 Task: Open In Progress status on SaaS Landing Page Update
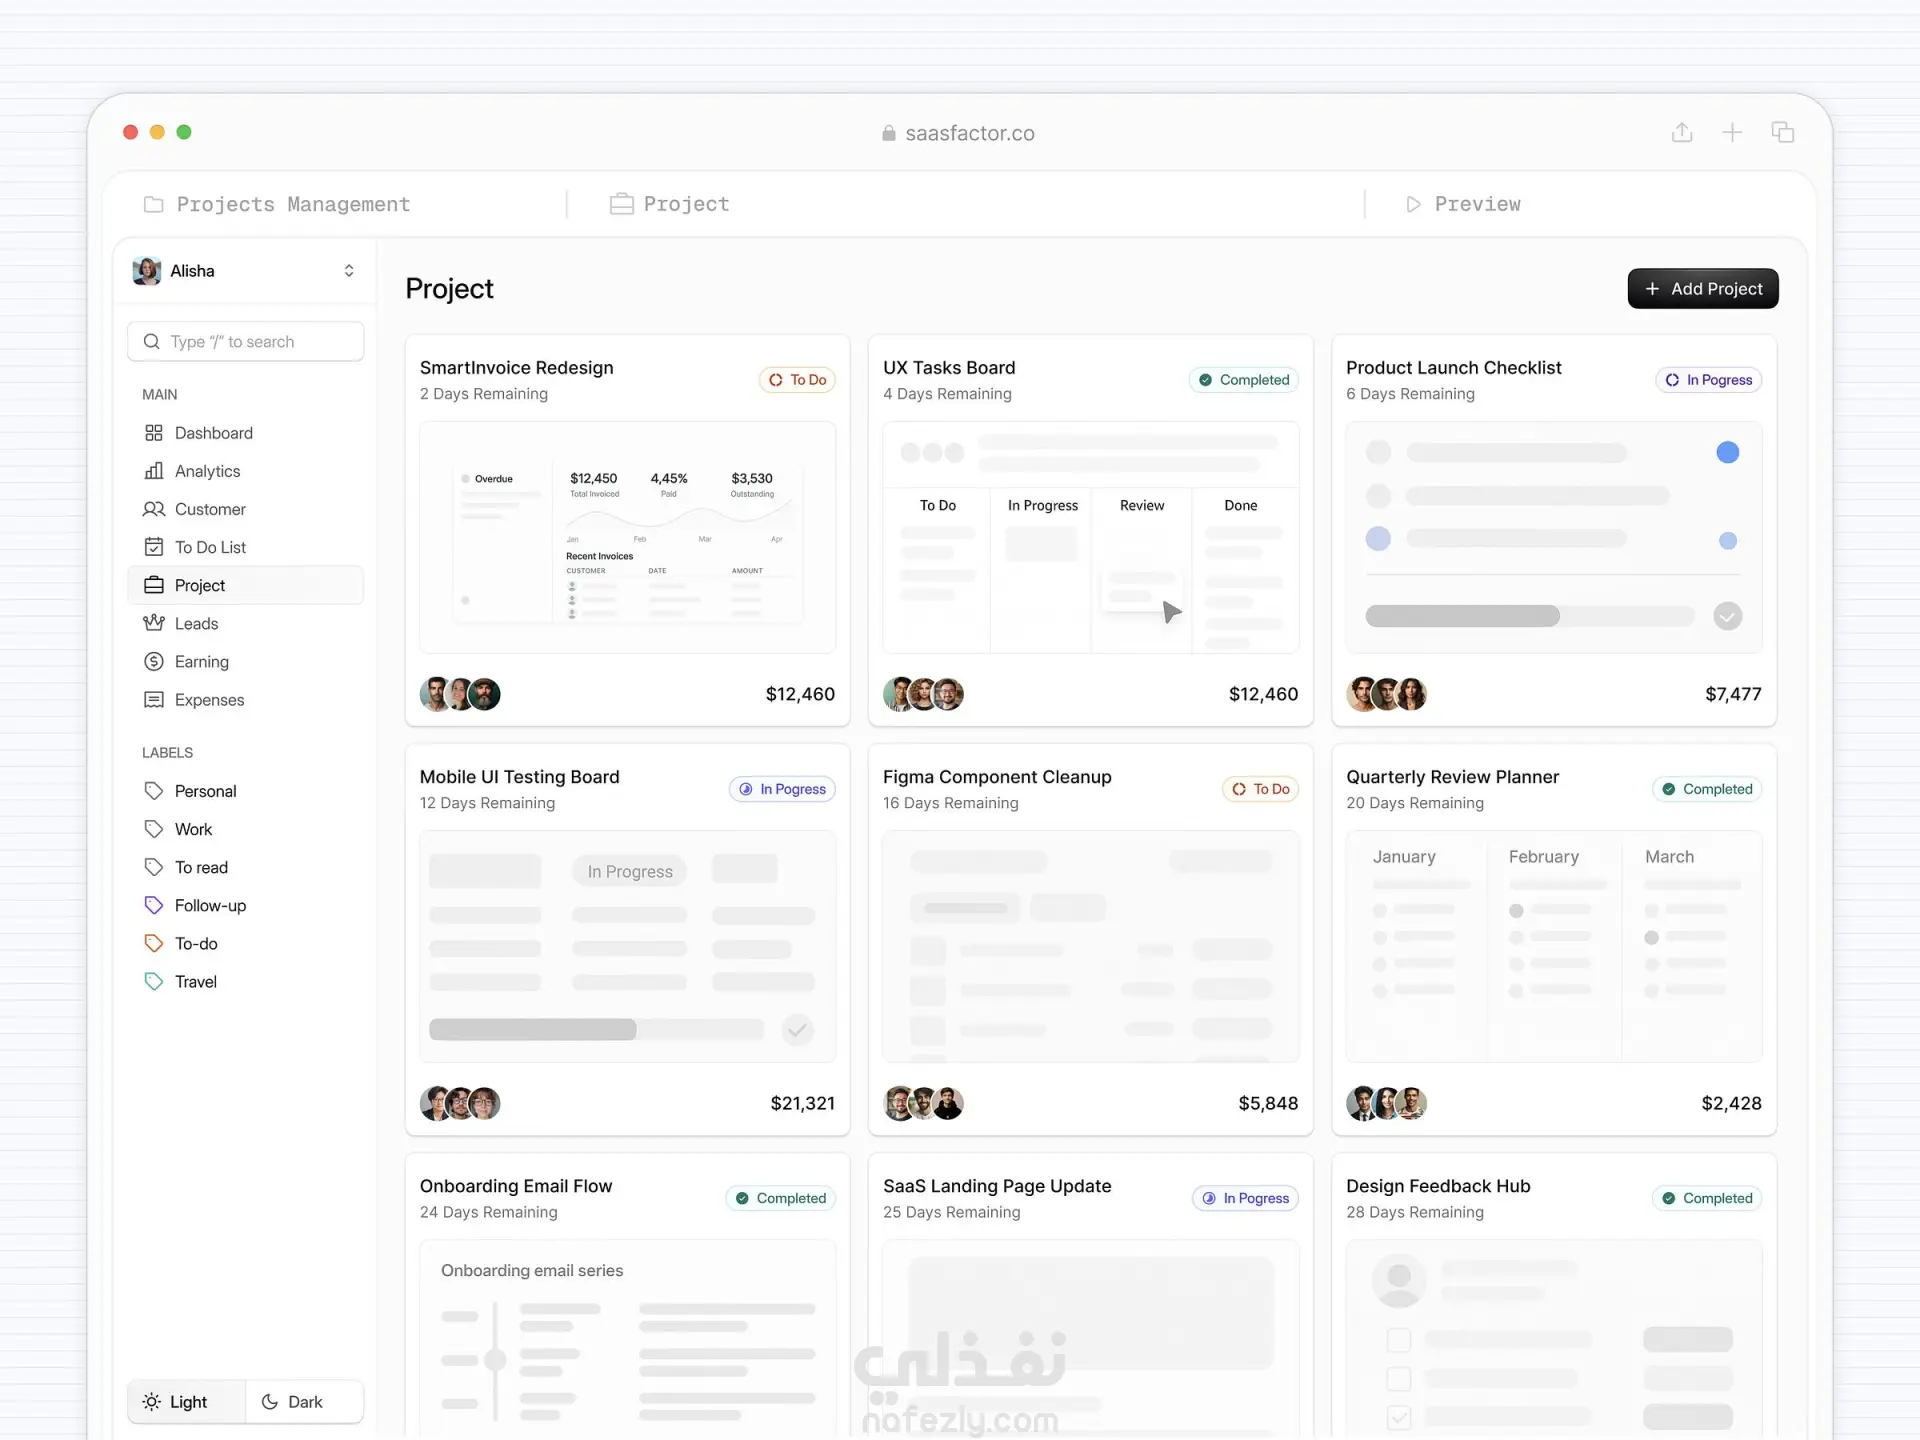1245,1198
